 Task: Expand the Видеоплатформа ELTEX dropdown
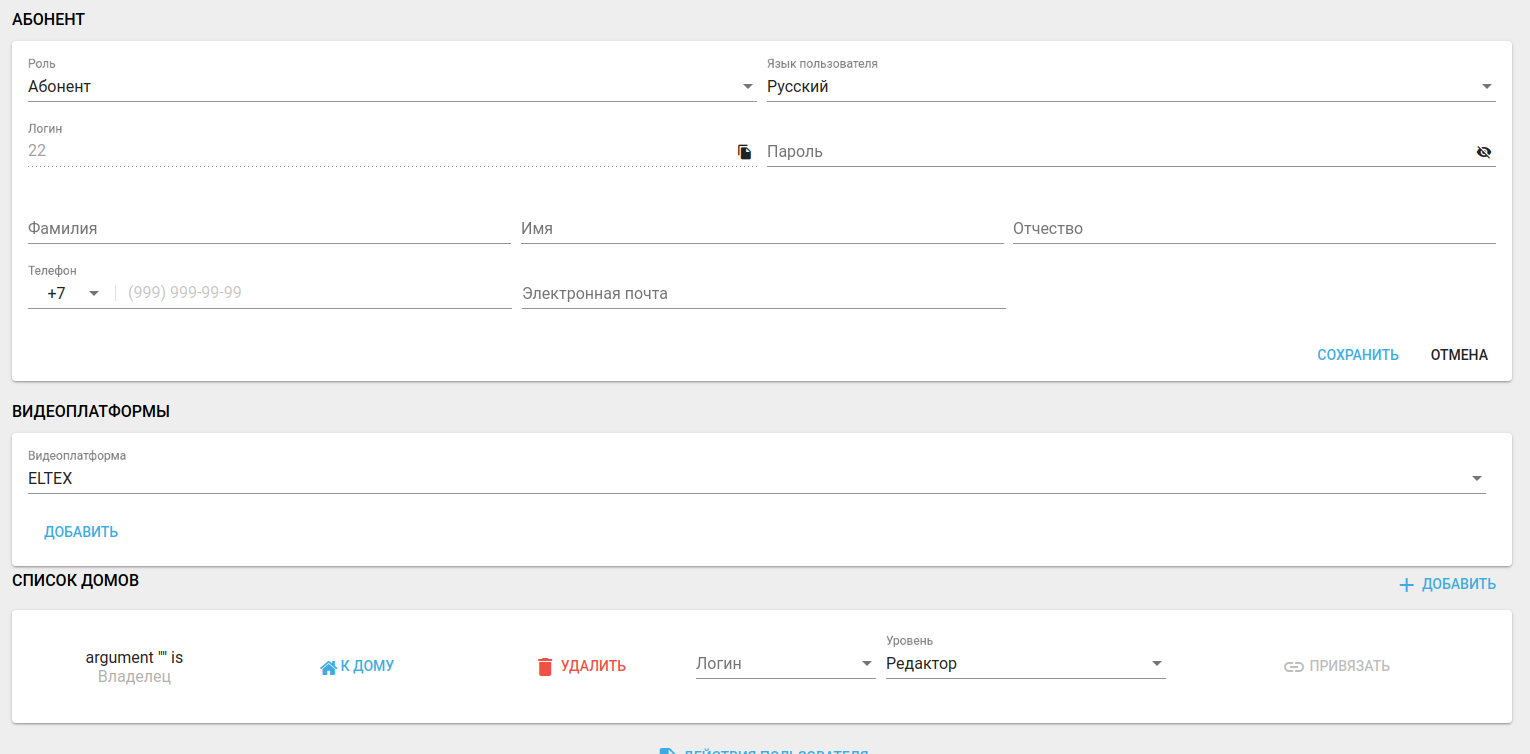point(756,479)
